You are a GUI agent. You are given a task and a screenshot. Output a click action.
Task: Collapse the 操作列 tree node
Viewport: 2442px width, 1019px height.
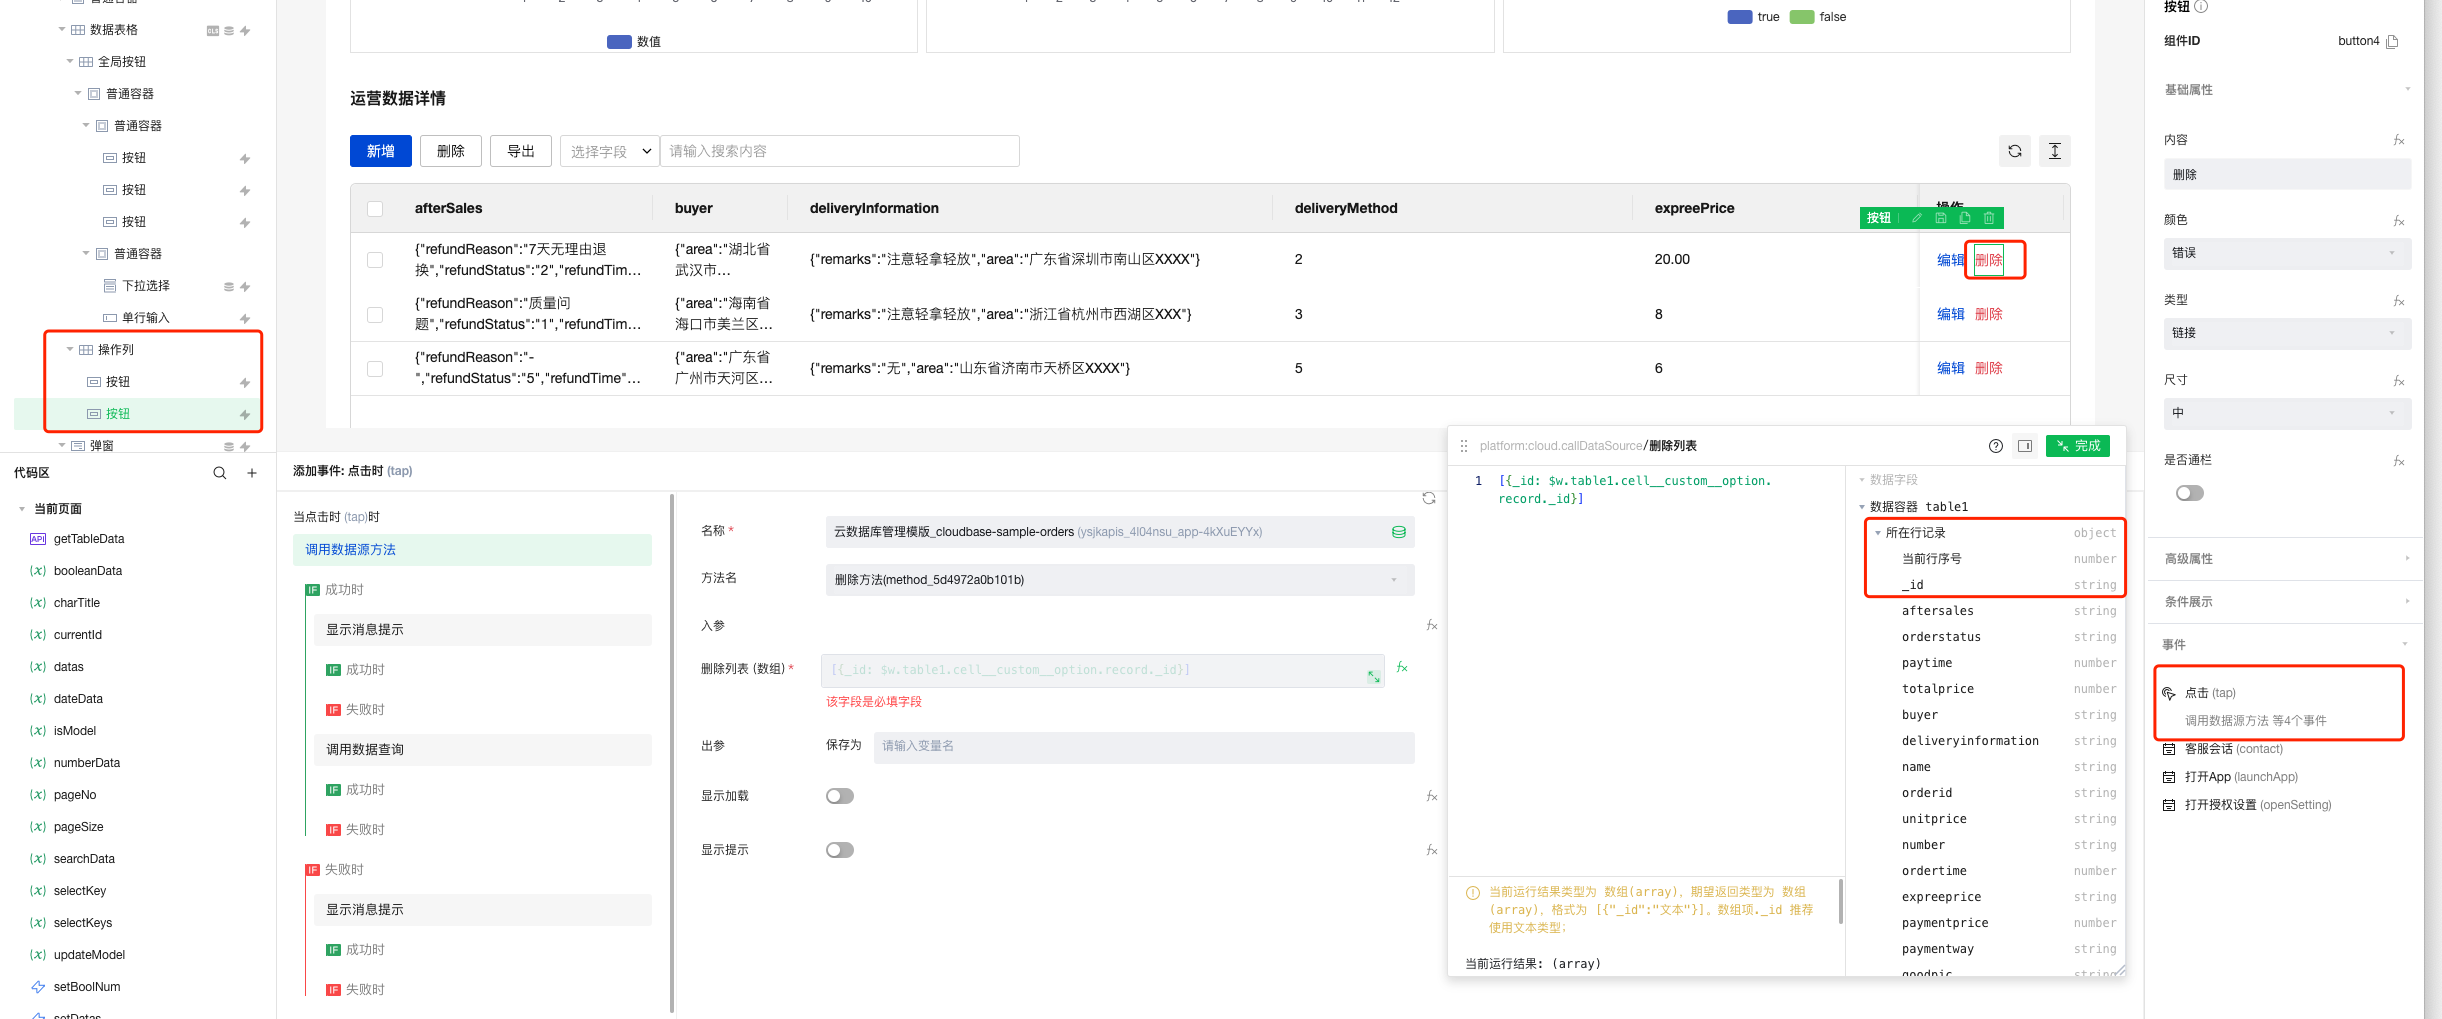click(x=70, y=349)
